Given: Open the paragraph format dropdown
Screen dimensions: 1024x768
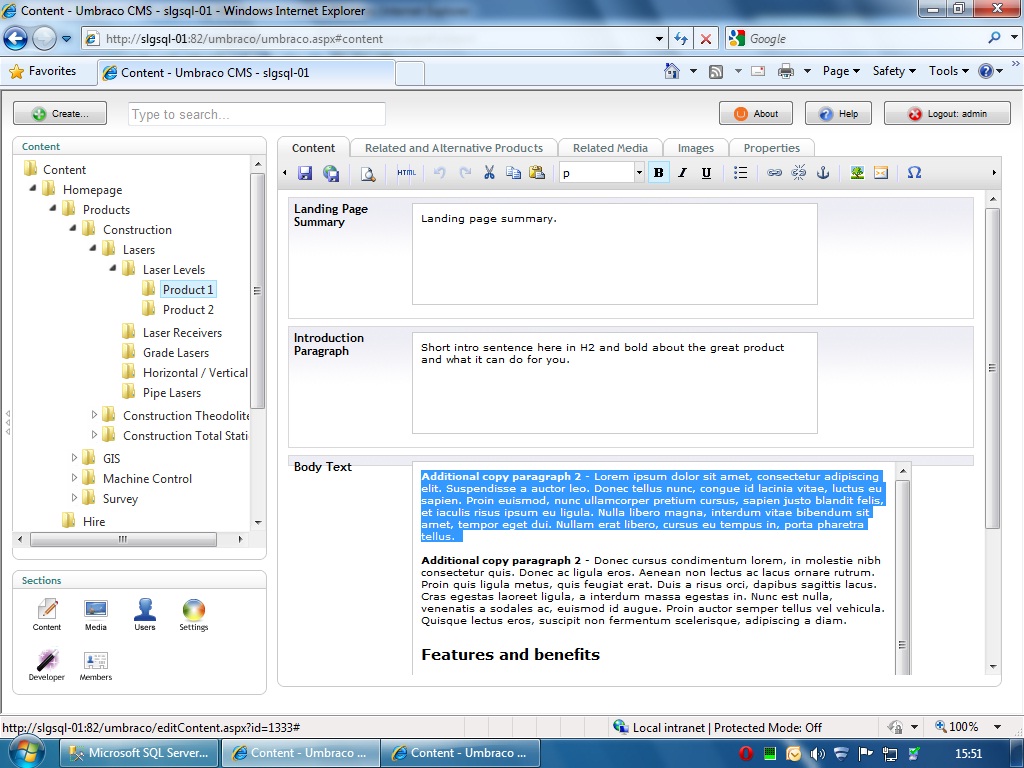Looking at the screenshot, I should [x=639, y=172].
